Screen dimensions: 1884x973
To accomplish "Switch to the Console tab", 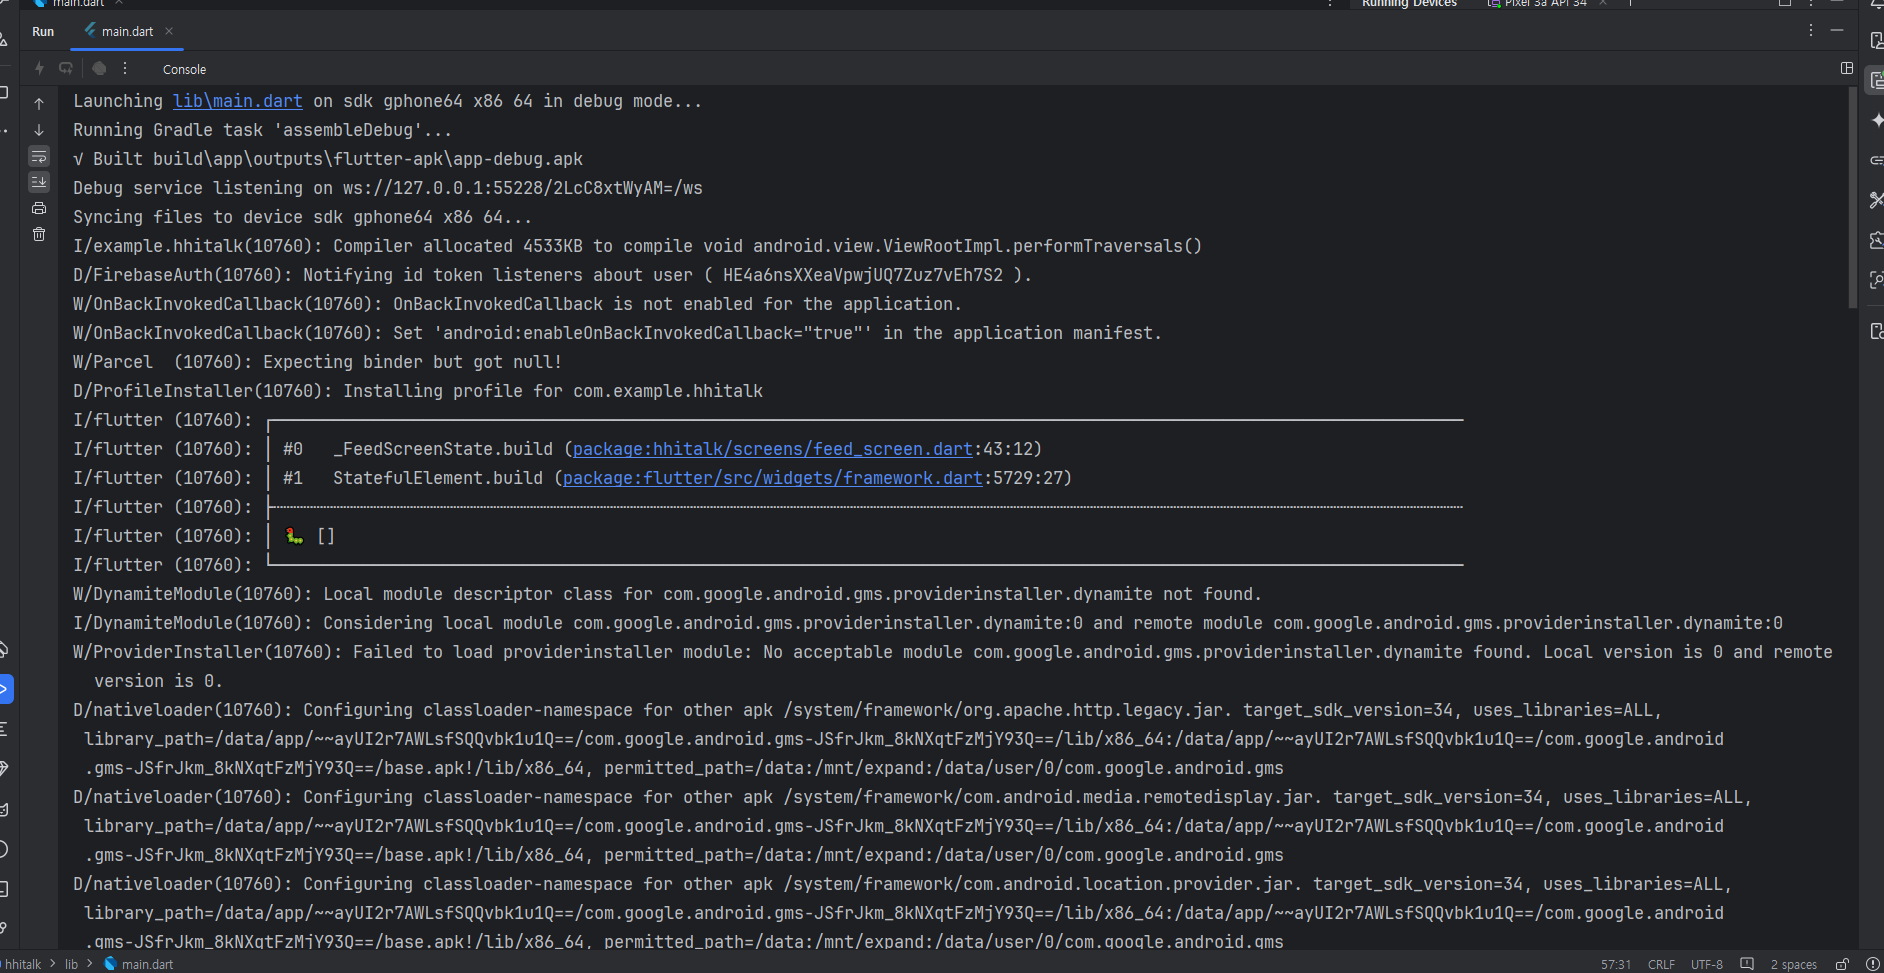I will pos(184,69).
